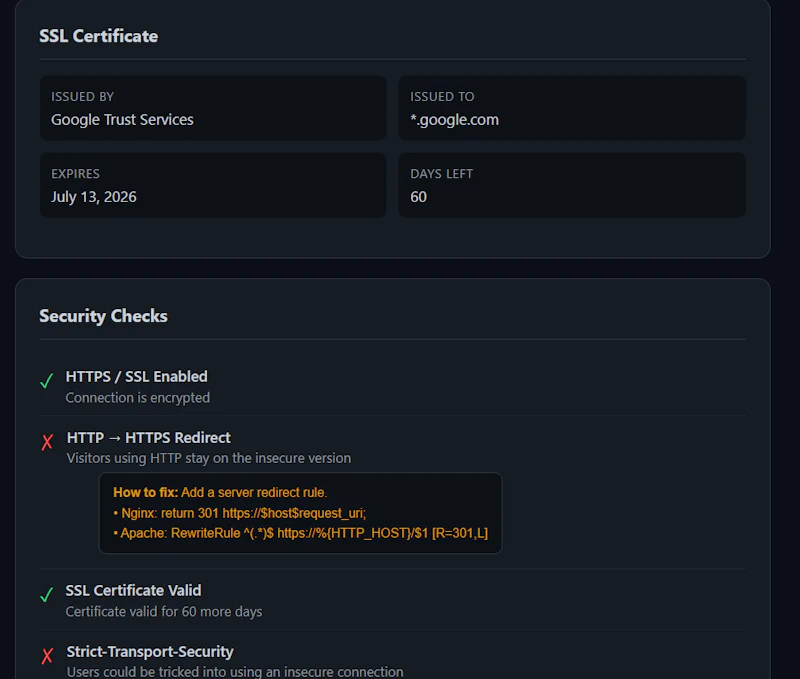Screen dimensions: 800x679
Task: Select the SSL Certificate heading
Action: [x=98, y=36]
